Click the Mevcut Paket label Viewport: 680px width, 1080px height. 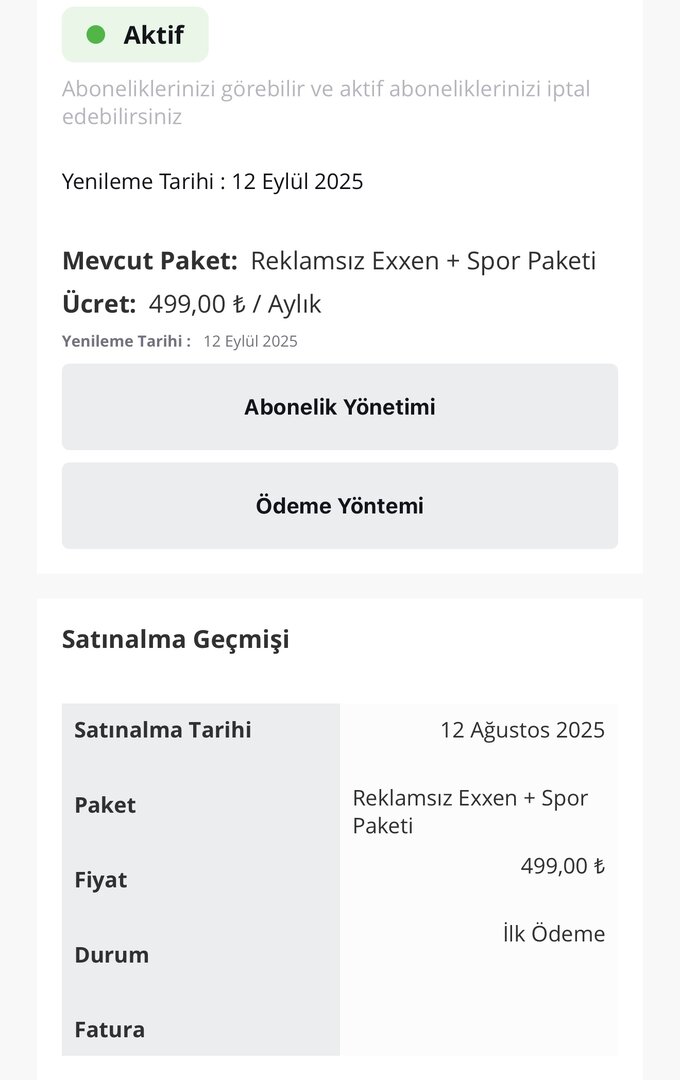[x=150, y=261]
